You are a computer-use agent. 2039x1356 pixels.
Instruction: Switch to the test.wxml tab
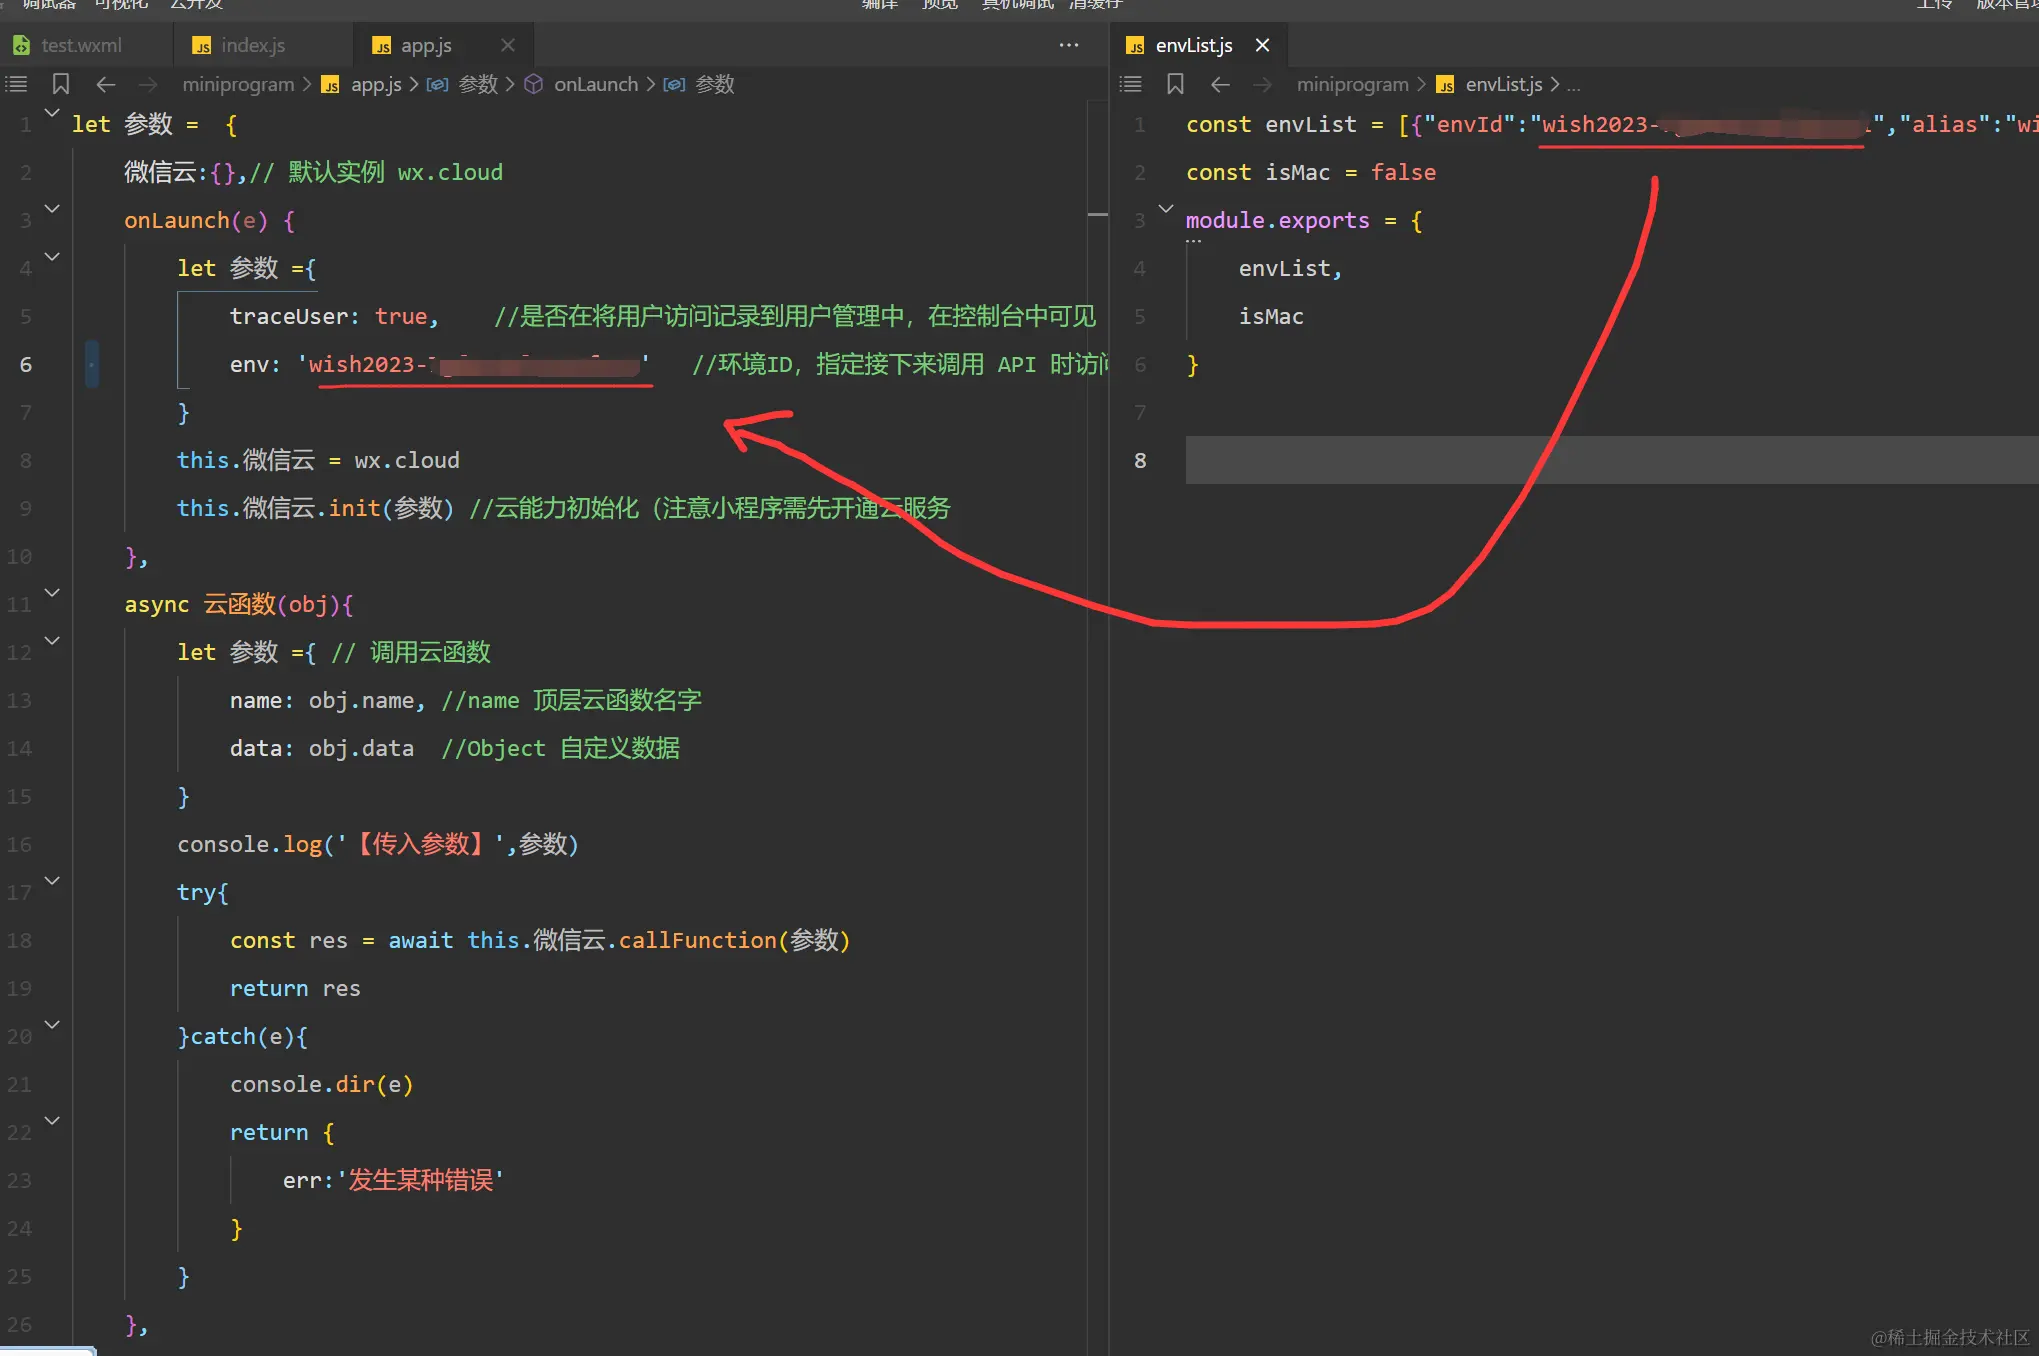point(80,45)
